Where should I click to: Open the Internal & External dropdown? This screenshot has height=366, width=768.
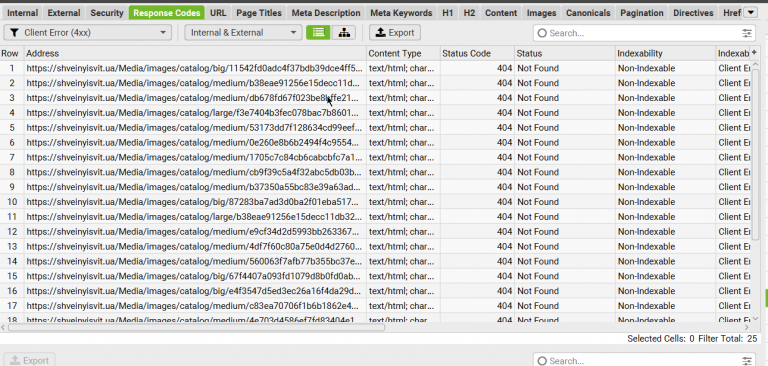click(243, 33)
